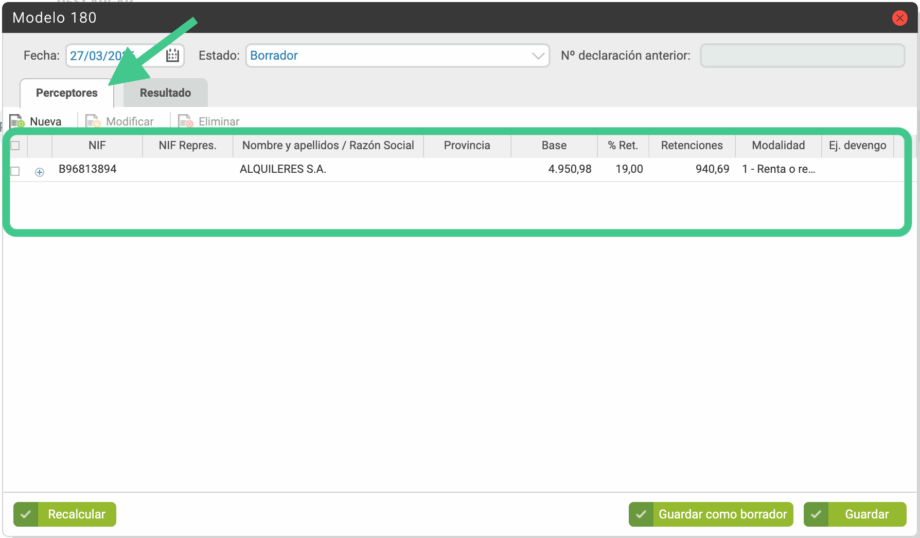Switch to the Resultado tab
920x538 pixels.
point(165,93)
